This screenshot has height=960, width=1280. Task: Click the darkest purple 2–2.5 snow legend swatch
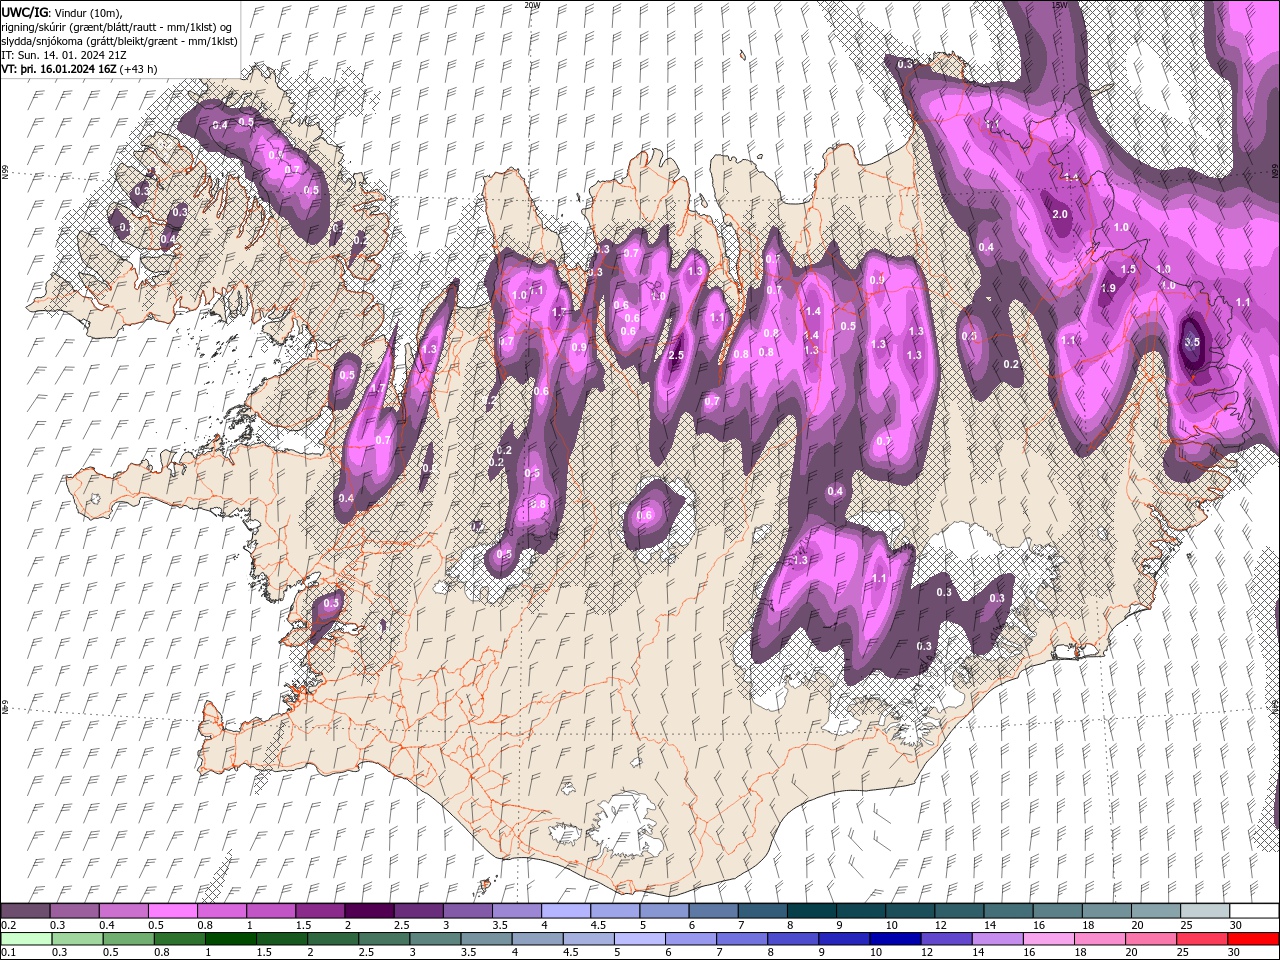click(x=369, y=911)
